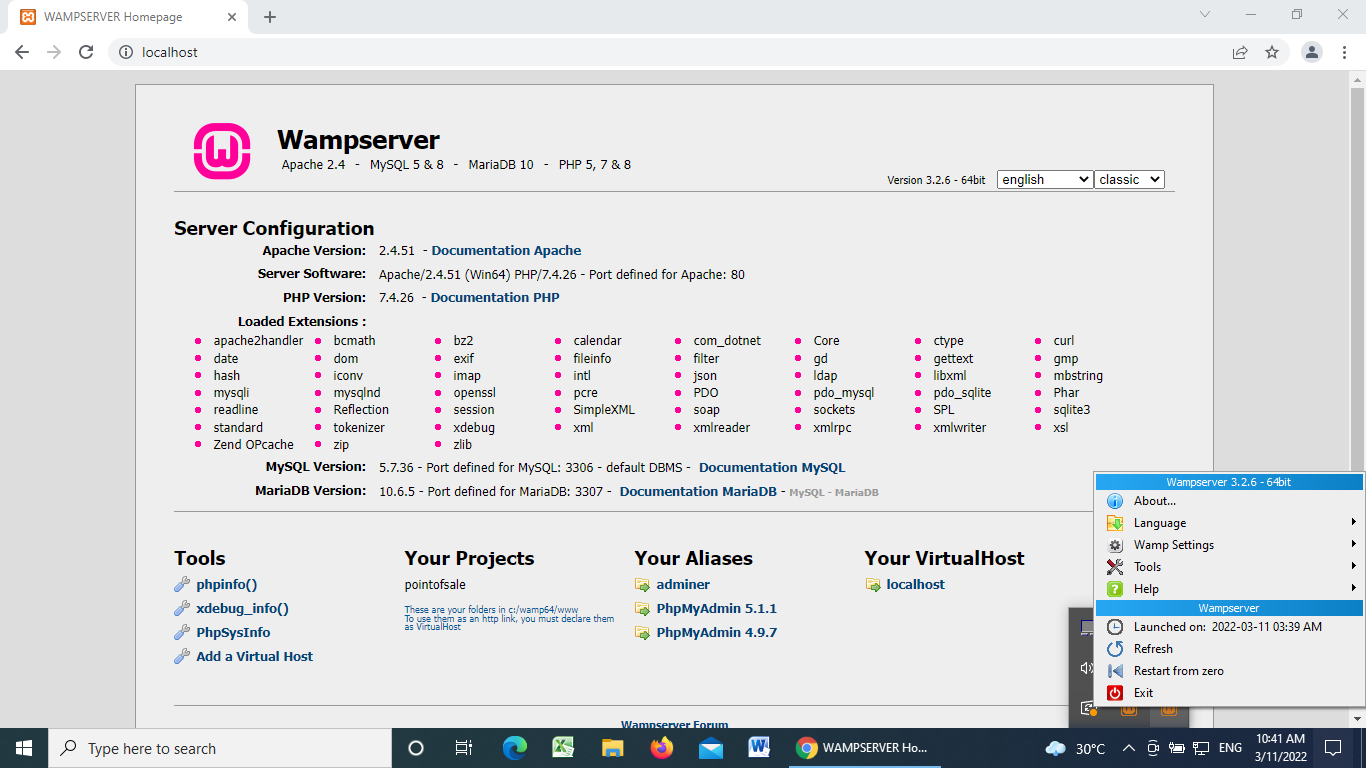Click the share icon in the address bar
The height and width of the screenshot is (768, 1366).
pos(1240,52)
